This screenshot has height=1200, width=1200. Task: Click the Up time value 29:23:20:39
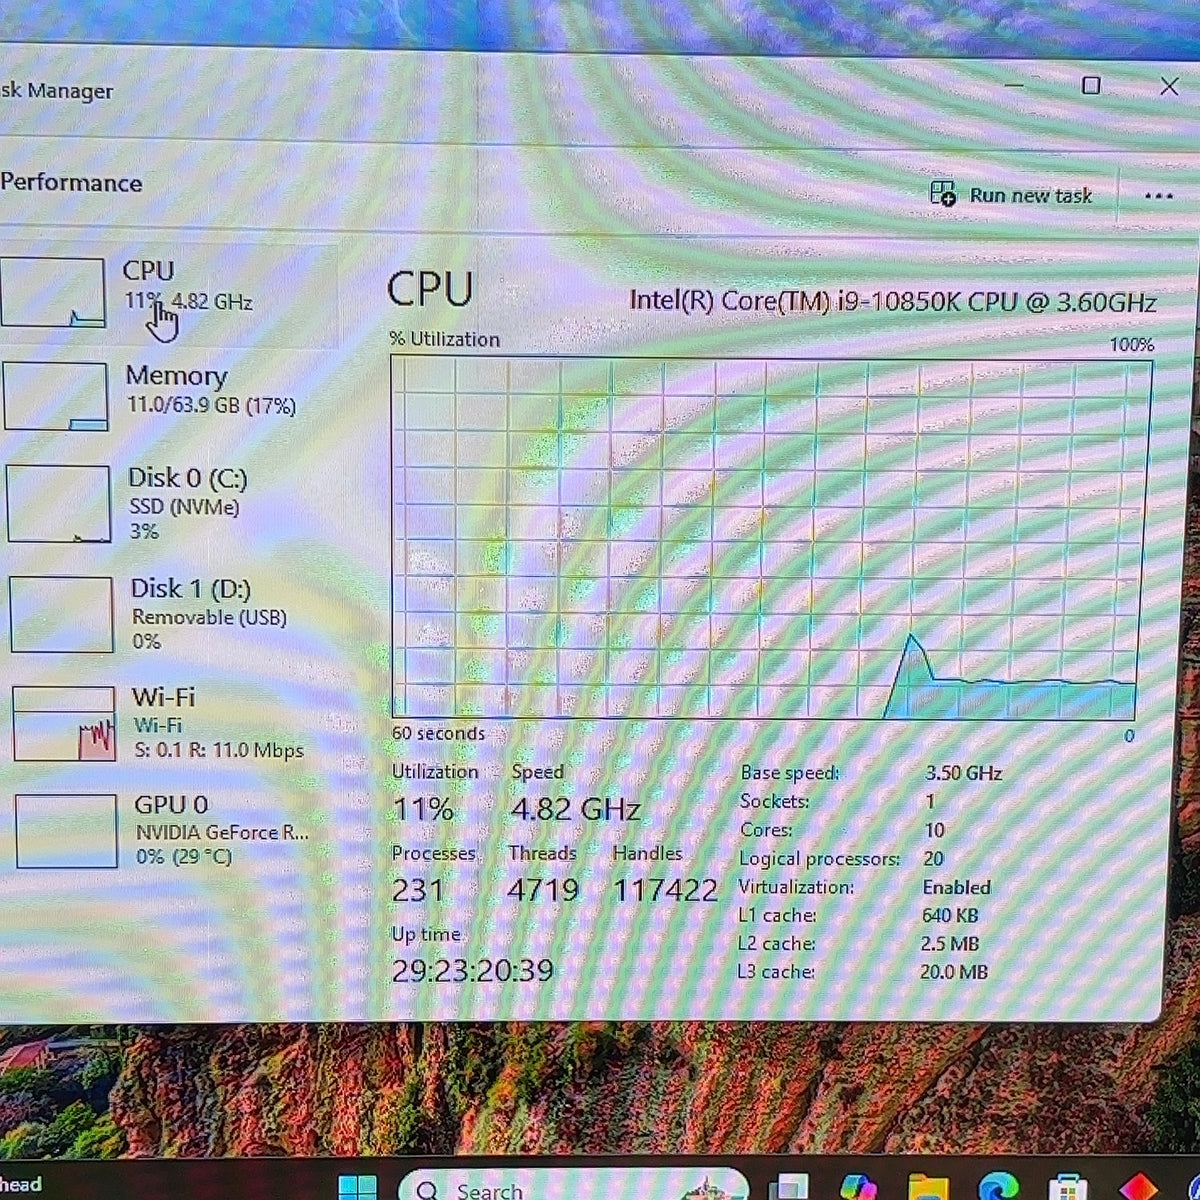(x=472, y=970)
